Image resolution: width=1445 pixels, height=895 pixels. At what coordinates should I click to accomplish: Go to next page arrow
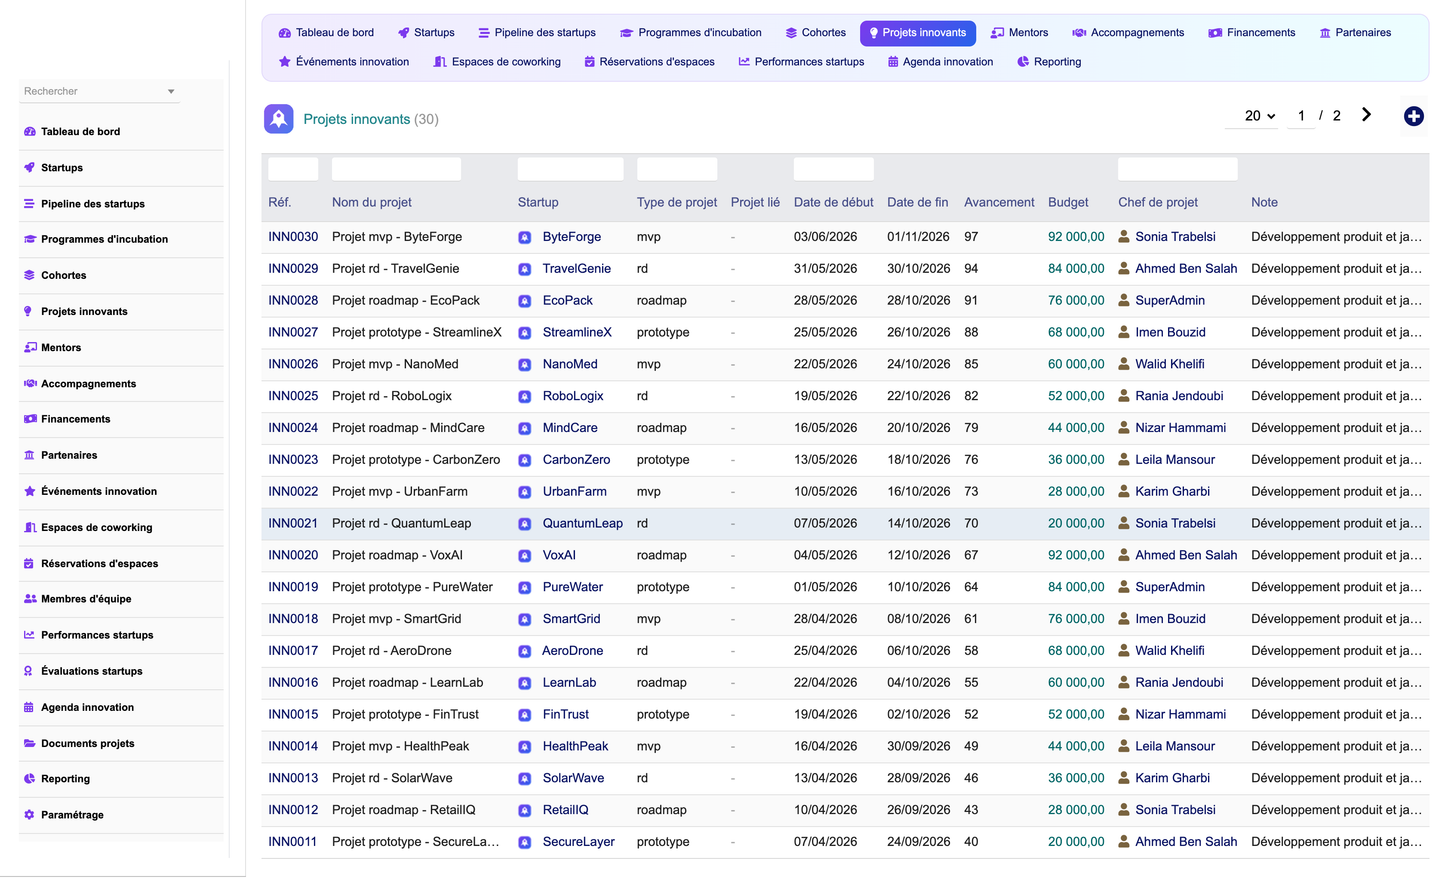pos(1366,115)
